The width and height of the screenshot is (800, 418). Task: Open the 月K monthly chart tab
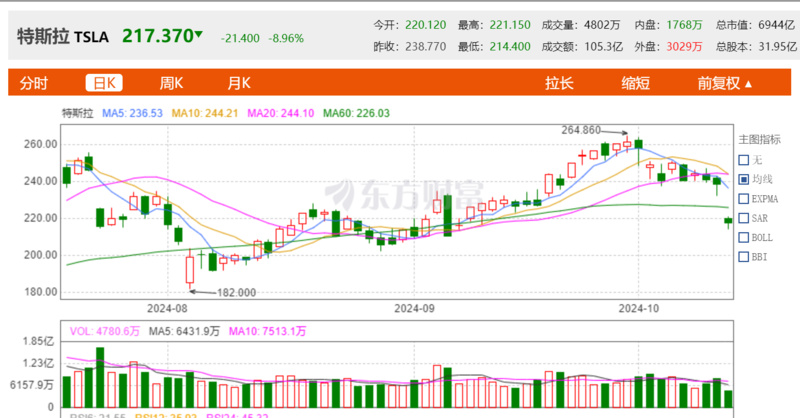pyautogui.click(x=239, y=83)
